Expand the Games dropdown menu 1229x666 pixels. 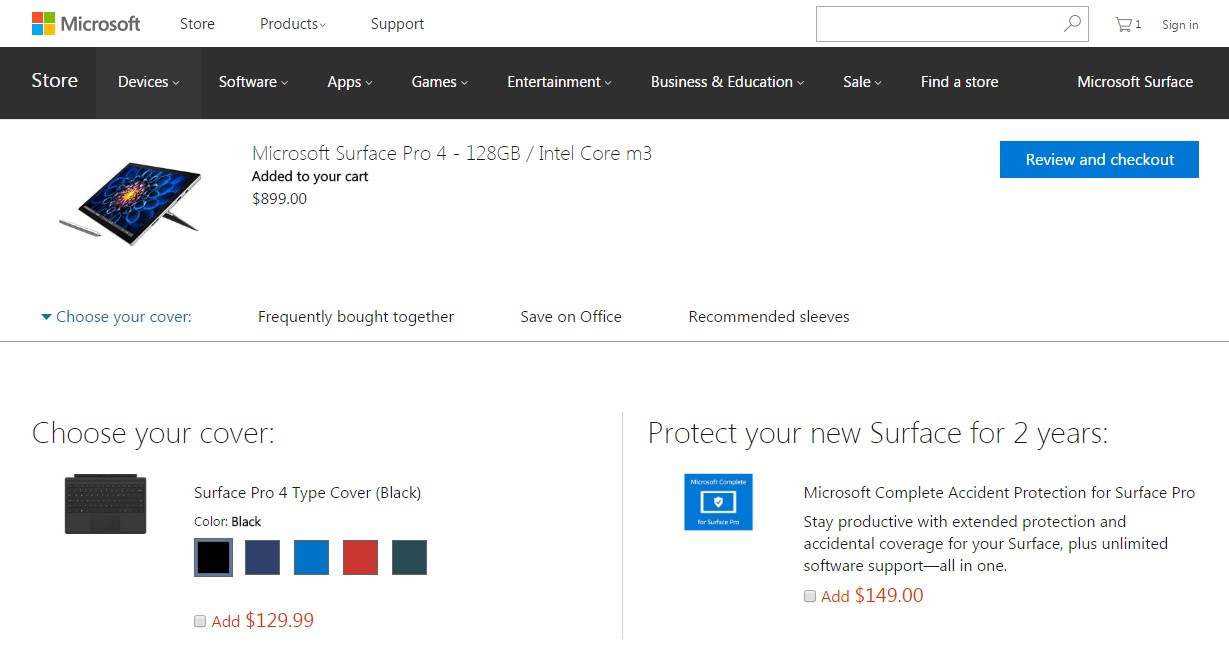[x=439, y=82]
